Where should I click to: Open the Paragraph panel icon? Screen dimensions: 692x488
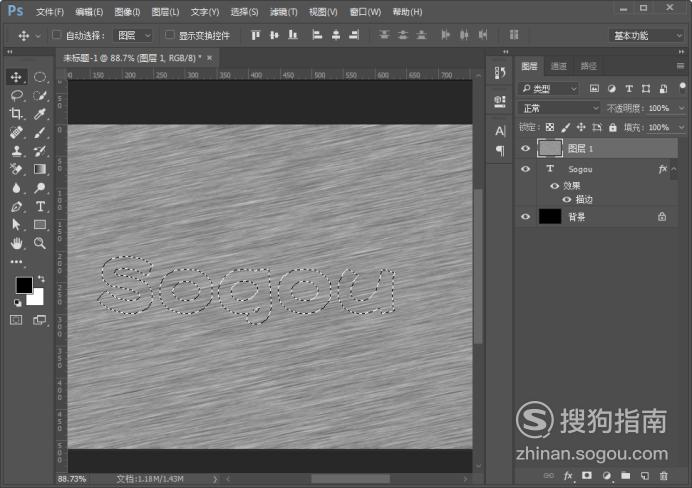(500, 151)
